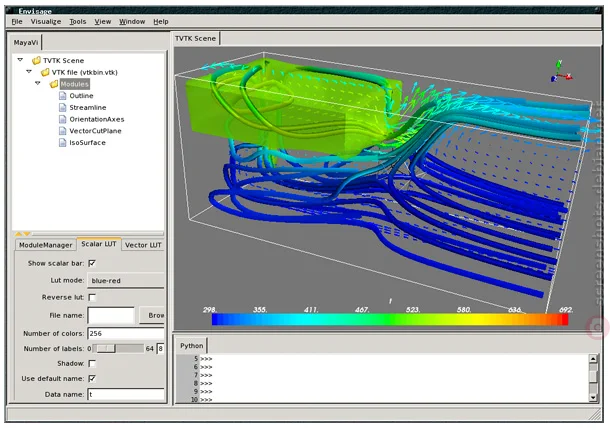Viewport: 610px width, 430px height.
Task: Toggle the Show scalar bar checkbox
Action: pos(92,263)
